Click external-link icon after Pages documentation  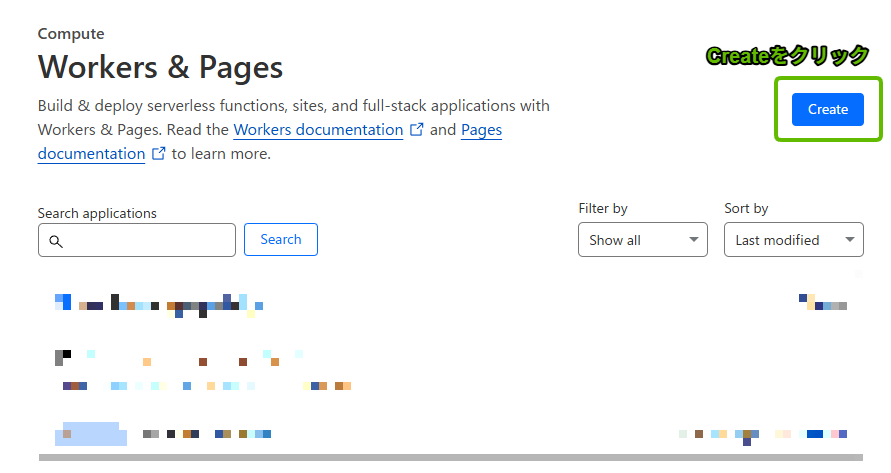158,154
